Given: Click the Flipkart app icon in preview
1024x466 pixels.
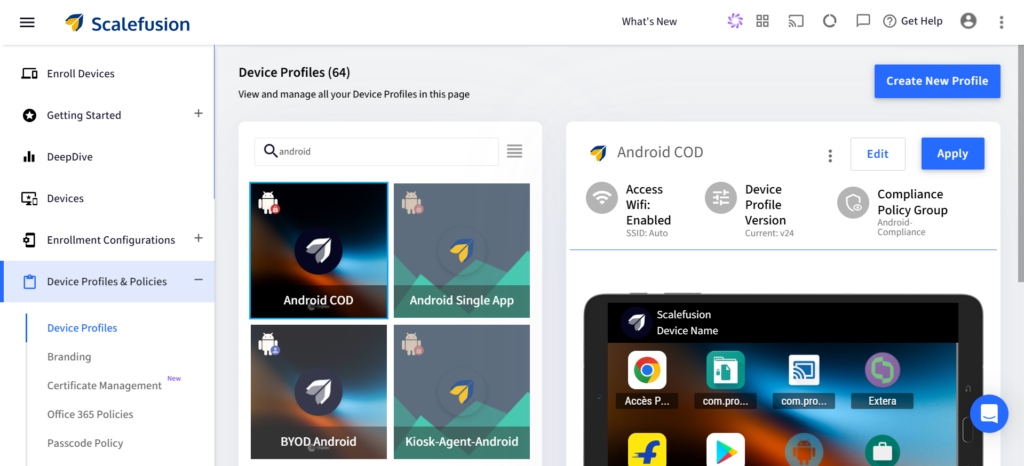Looking at the screenshot, I should pyautogui.click(x=647, y=450).
